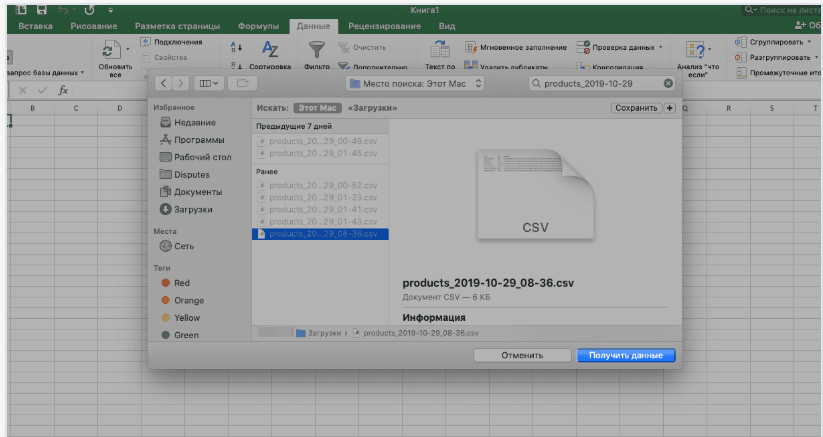The height and width of the screenshot is (437, 823).
Task: Click the Redo arrow in title bar
Action: tap(89, 10)
